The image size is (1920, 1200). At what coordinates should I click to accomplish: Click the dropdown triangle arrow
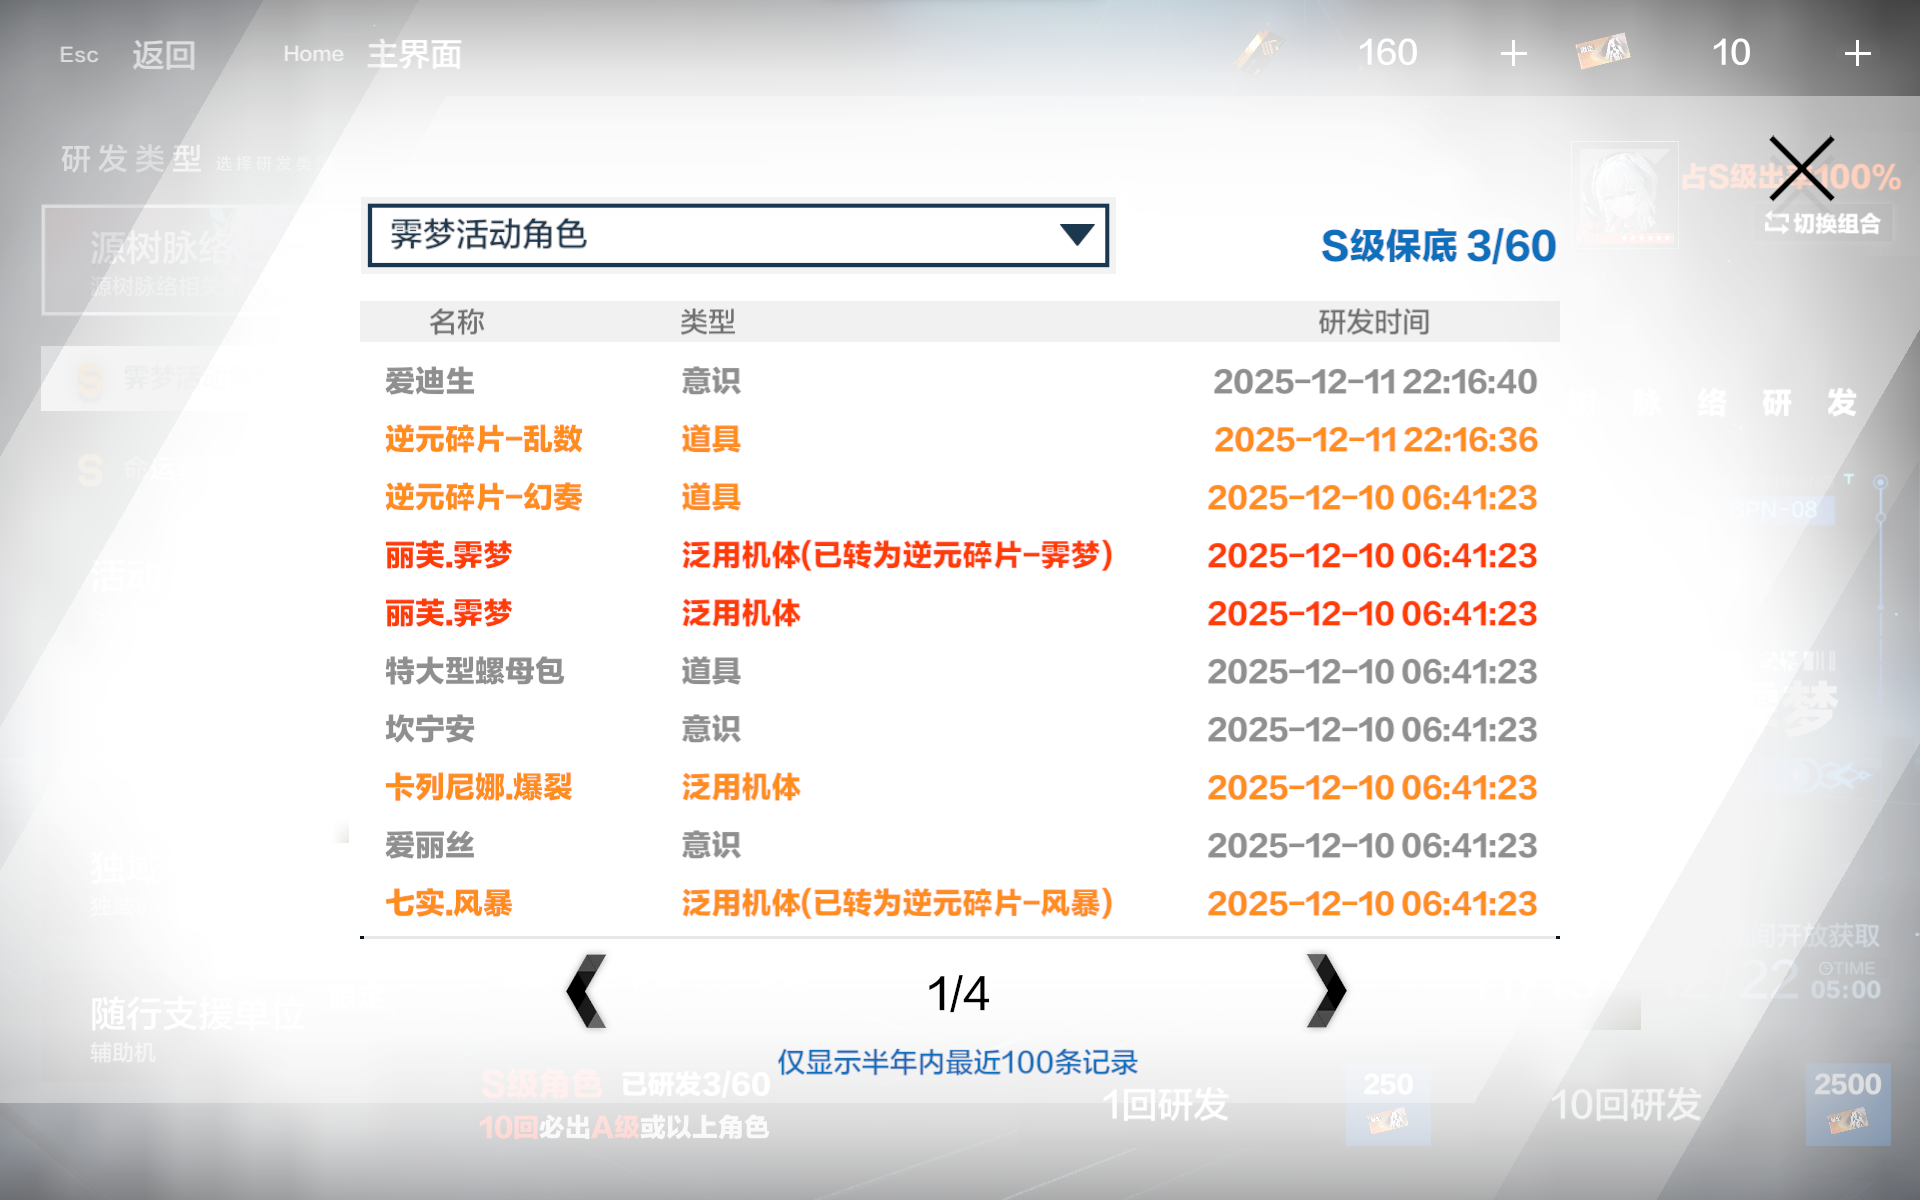click(1076, 235)
